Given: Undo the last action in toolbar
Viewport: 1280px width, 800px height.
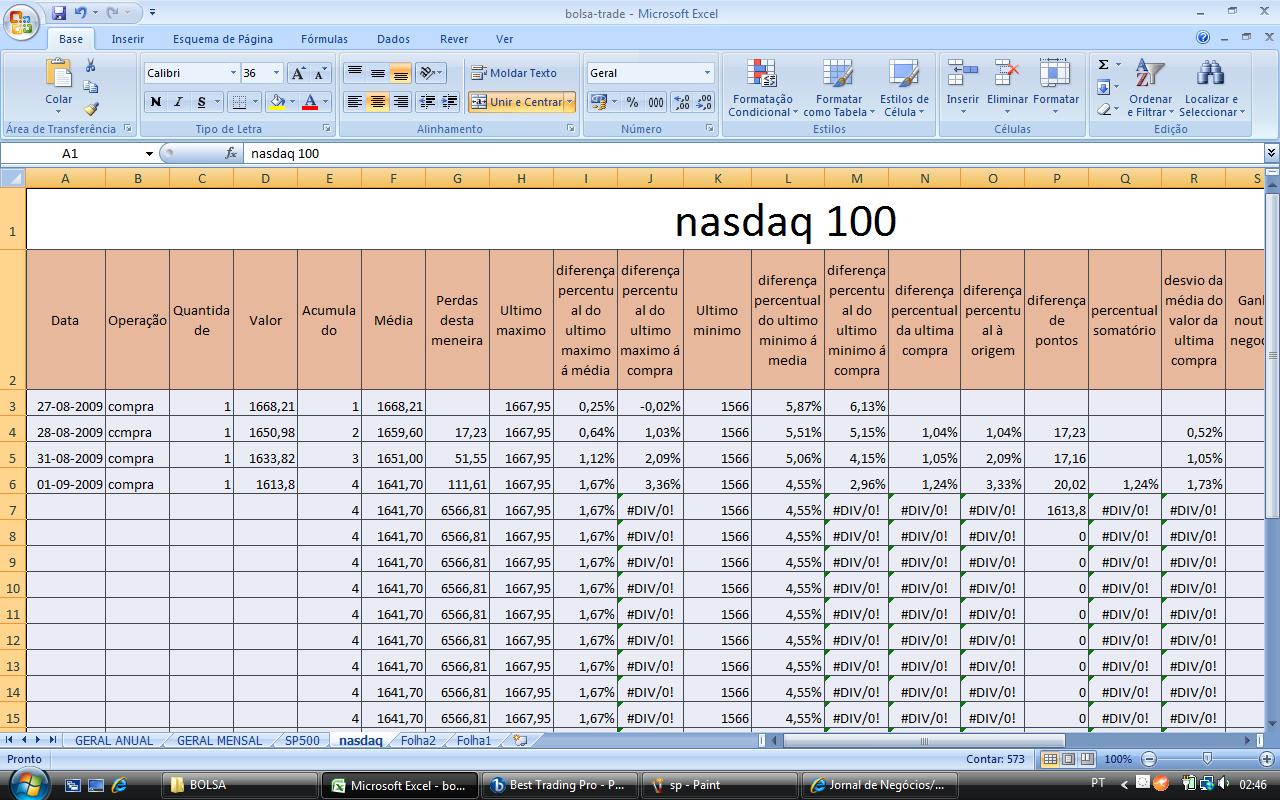Looking at the screenshot, I should [80, 13].
